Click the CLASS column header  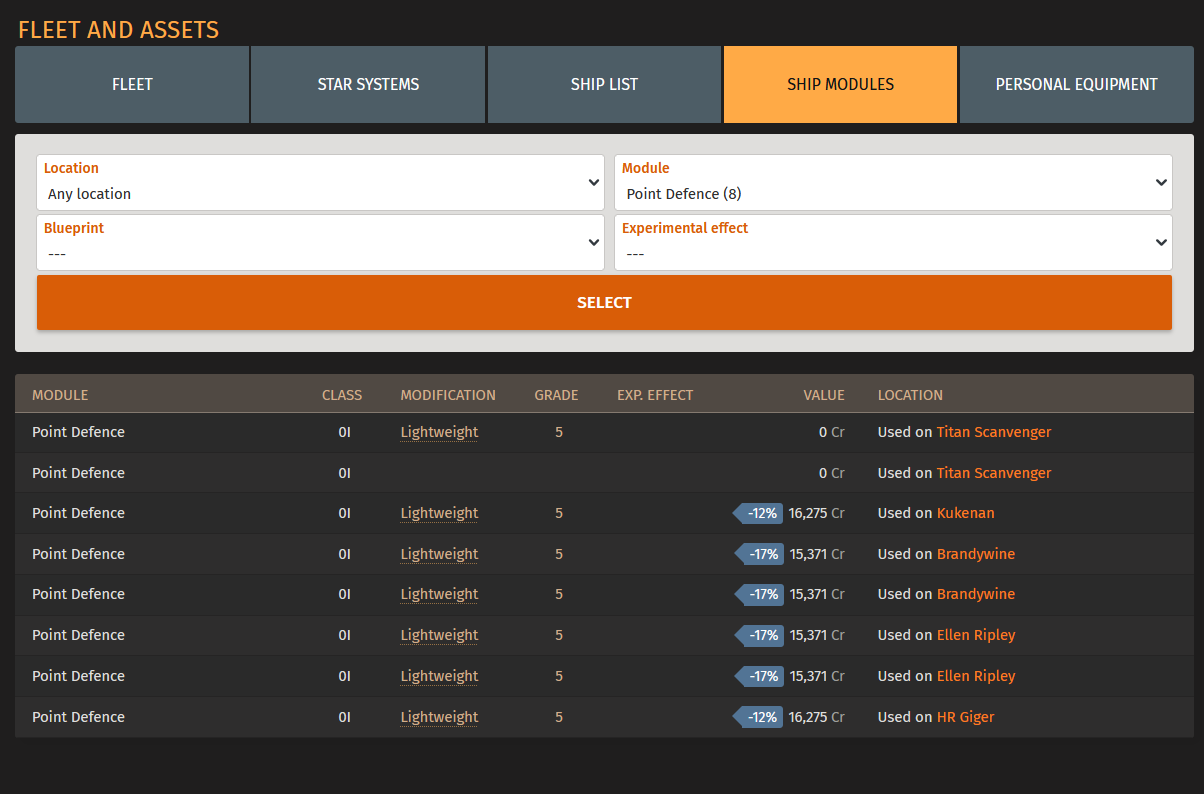pyautogui.click(x=342, y=395)
